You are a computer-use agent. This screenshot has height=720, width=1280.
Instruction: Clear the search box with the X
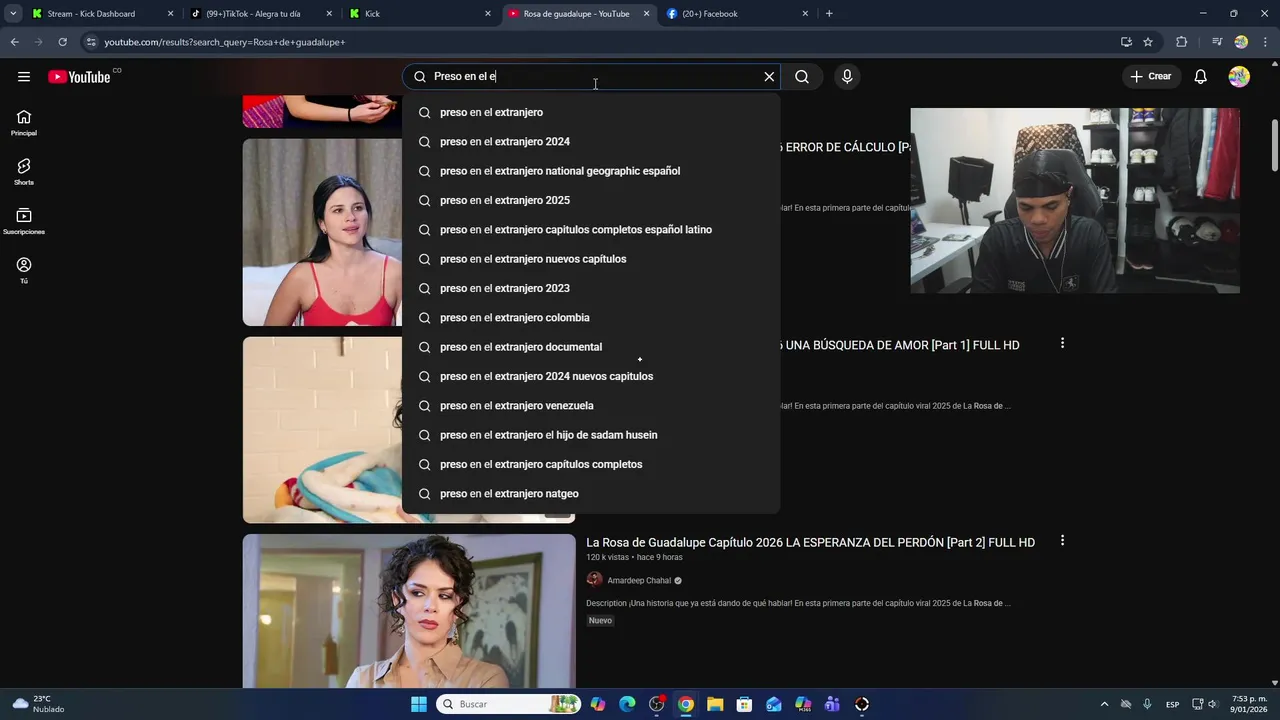tap(769, 77)
